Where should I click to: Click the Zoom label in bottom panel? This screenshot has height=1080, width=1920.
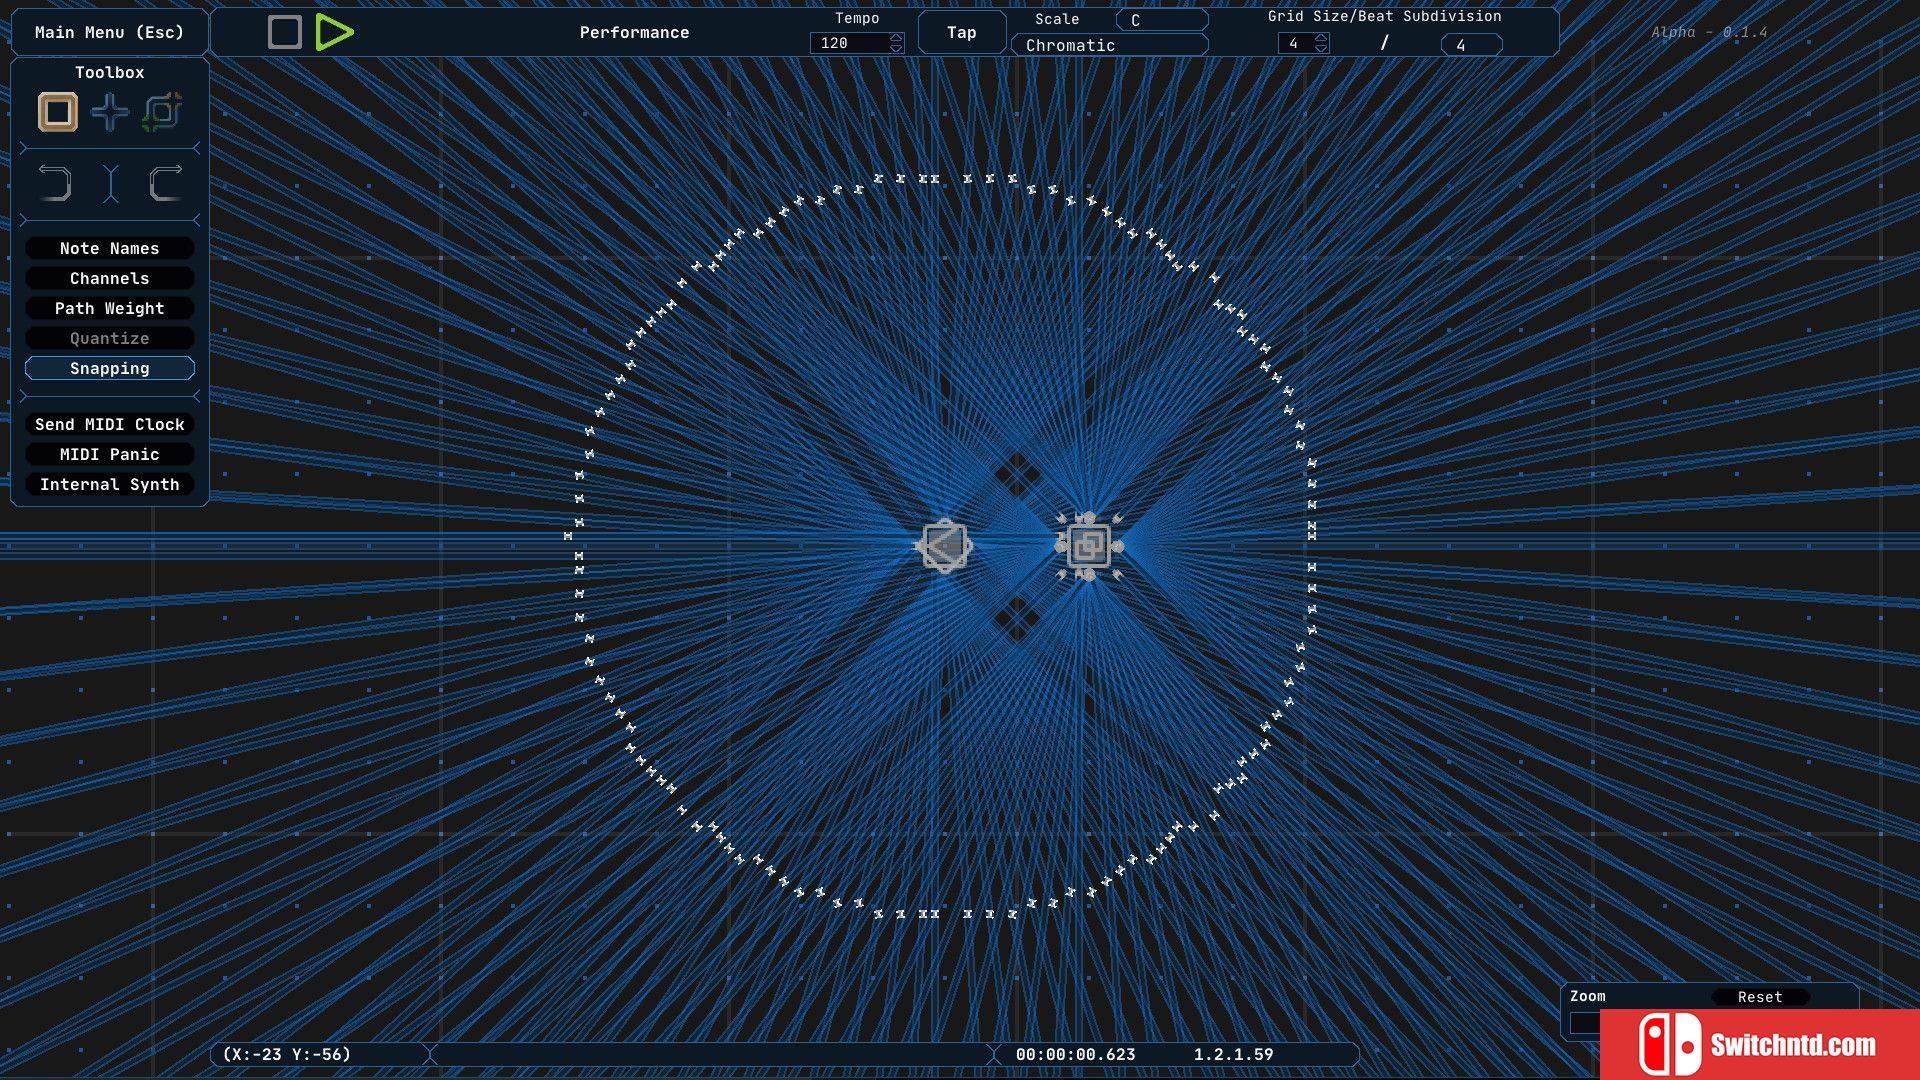(1588, 996)
